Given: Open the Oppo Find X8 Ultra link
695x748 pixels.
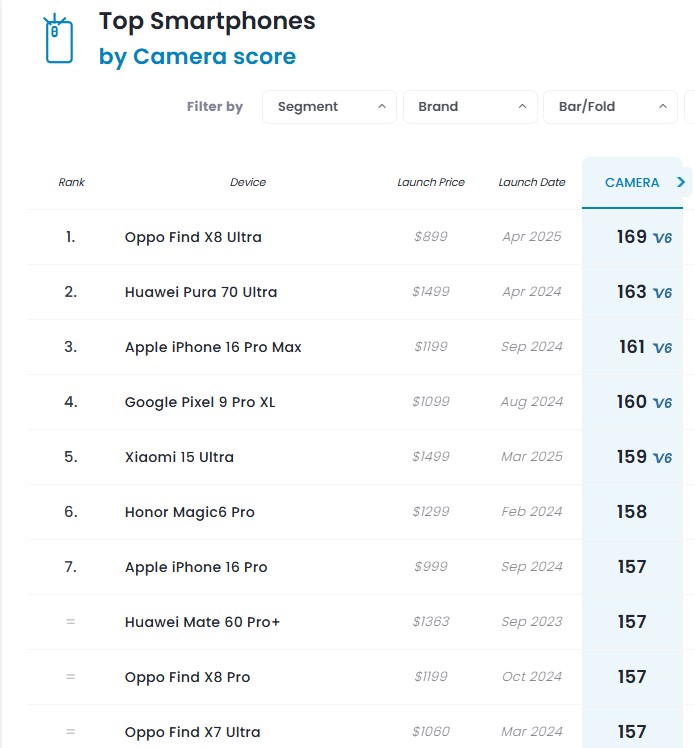Looking at the screenshot, I should pos(193,237).
